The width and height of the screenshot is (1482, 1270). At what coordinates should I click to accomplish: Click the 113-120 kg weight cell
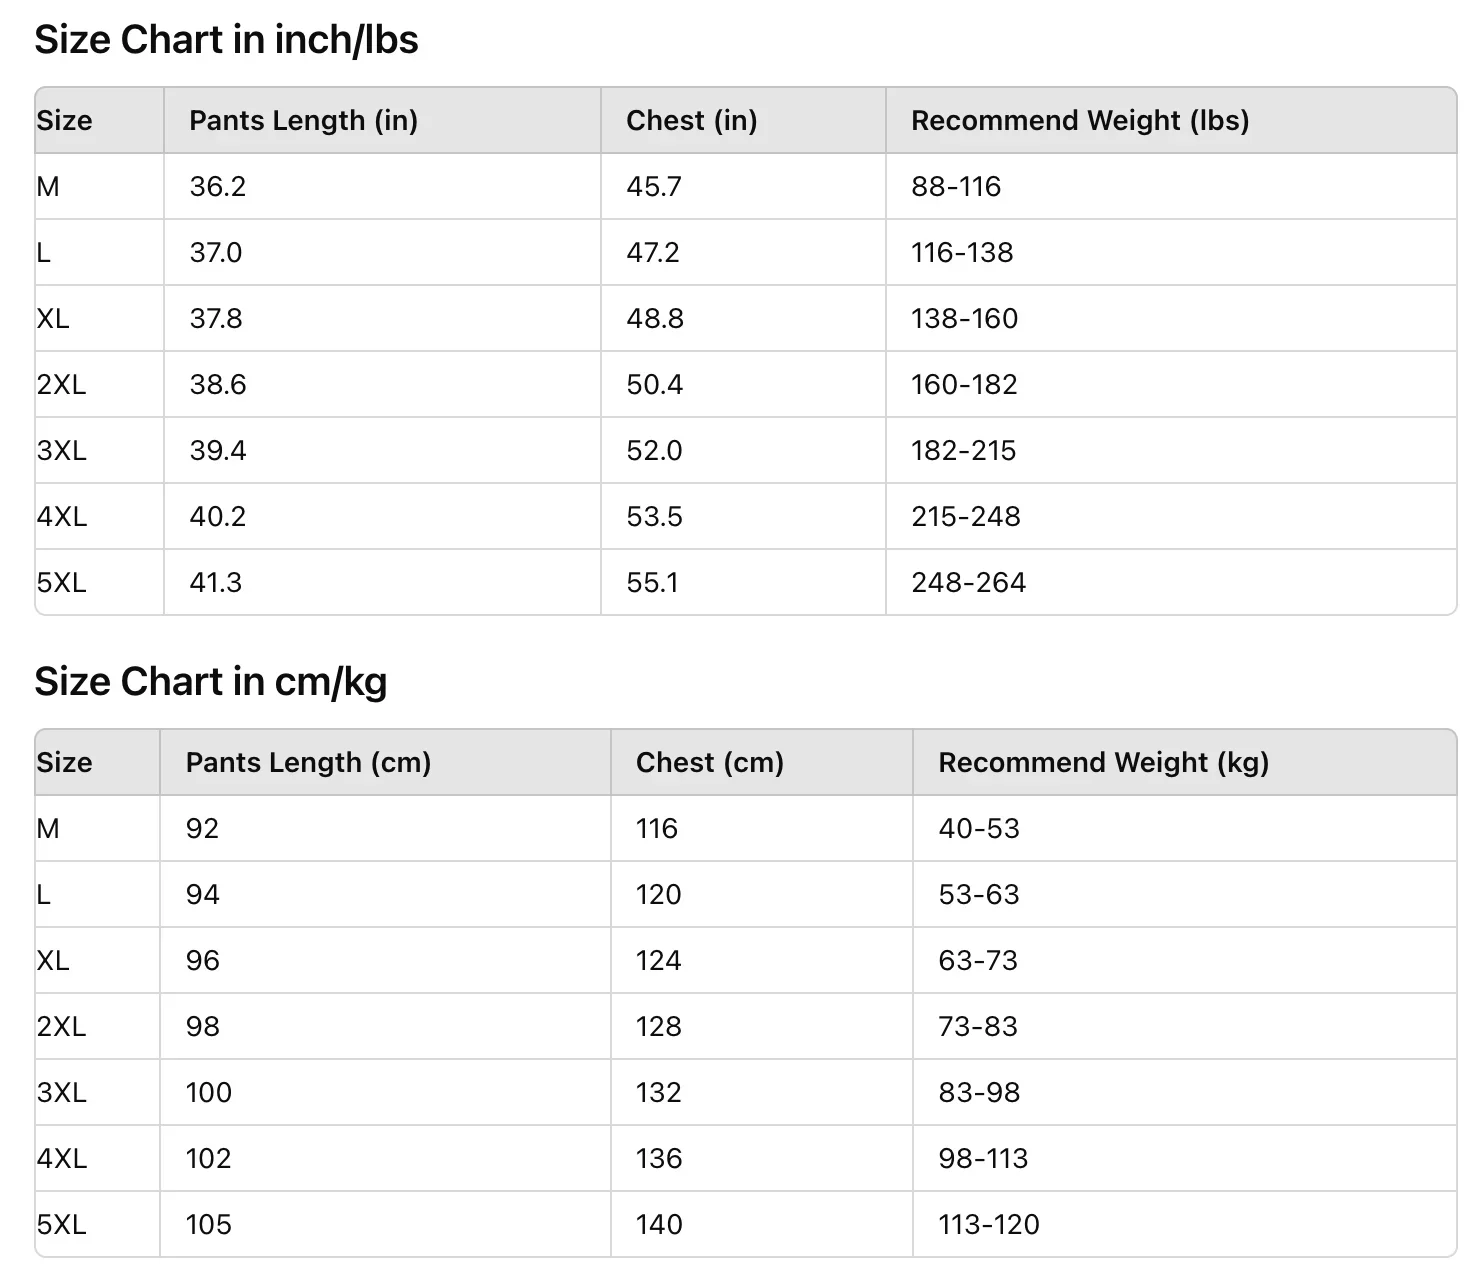(x=988, y=1225)
